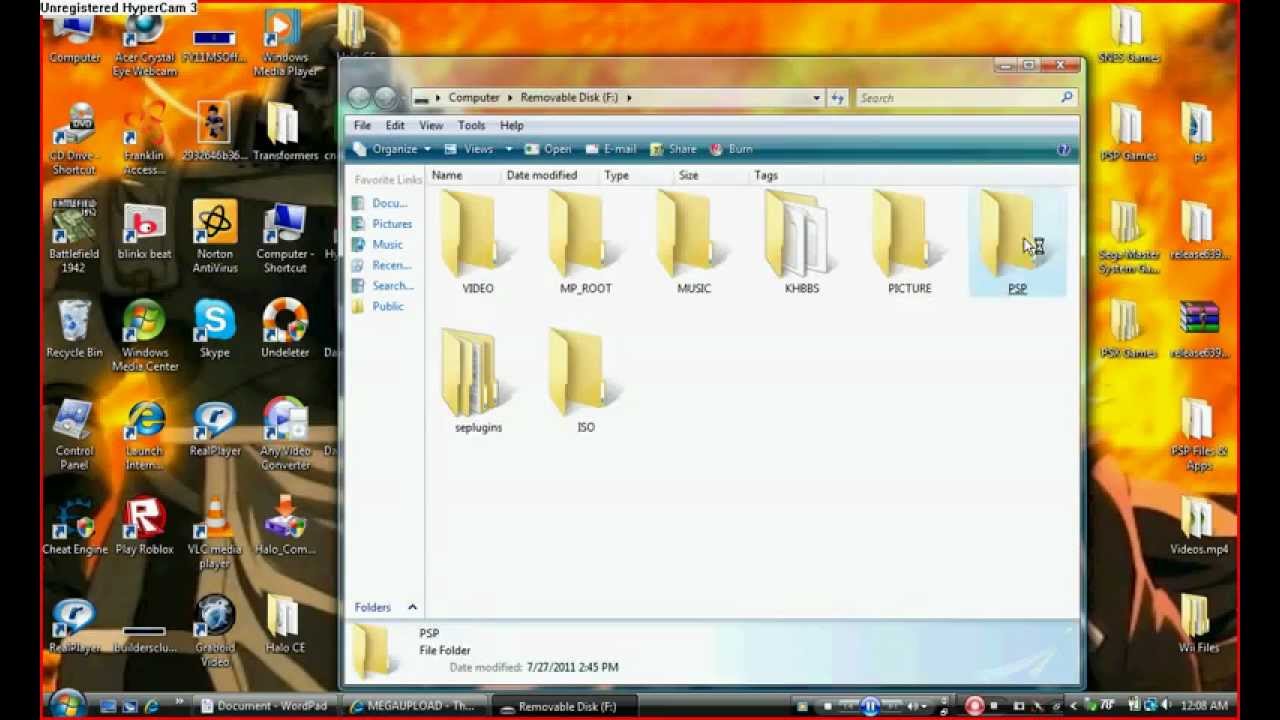Select Wii Files folder on desktop
Viewport: 1280px width, 720px height.
(1198, 624)
